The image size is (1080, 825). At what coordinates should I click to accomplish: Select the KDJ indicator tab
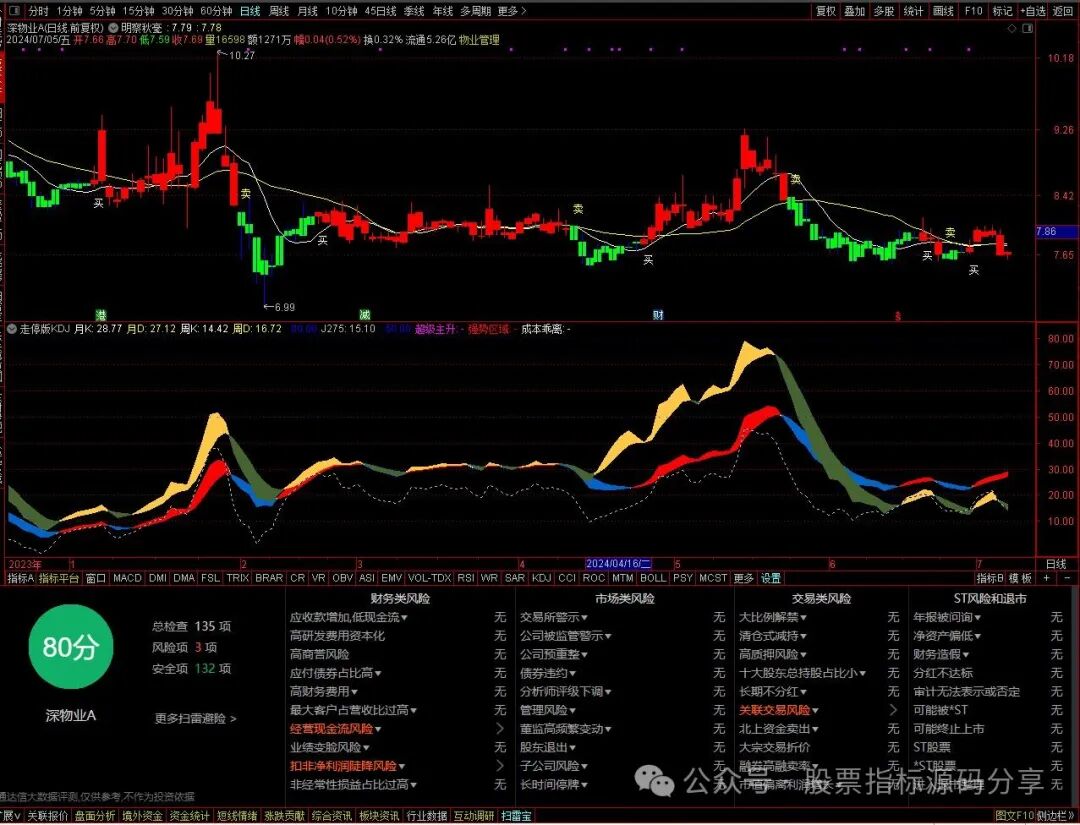coord(542,578)
